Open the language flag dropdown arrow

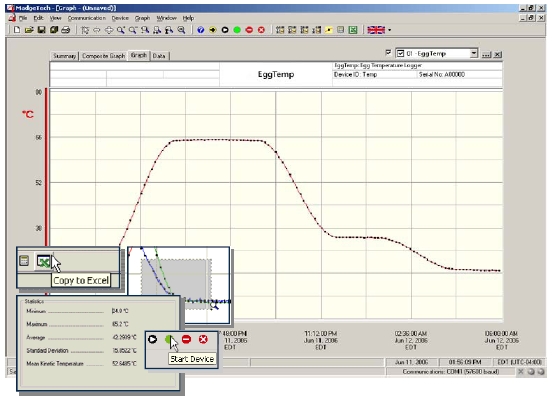(389, 30)
